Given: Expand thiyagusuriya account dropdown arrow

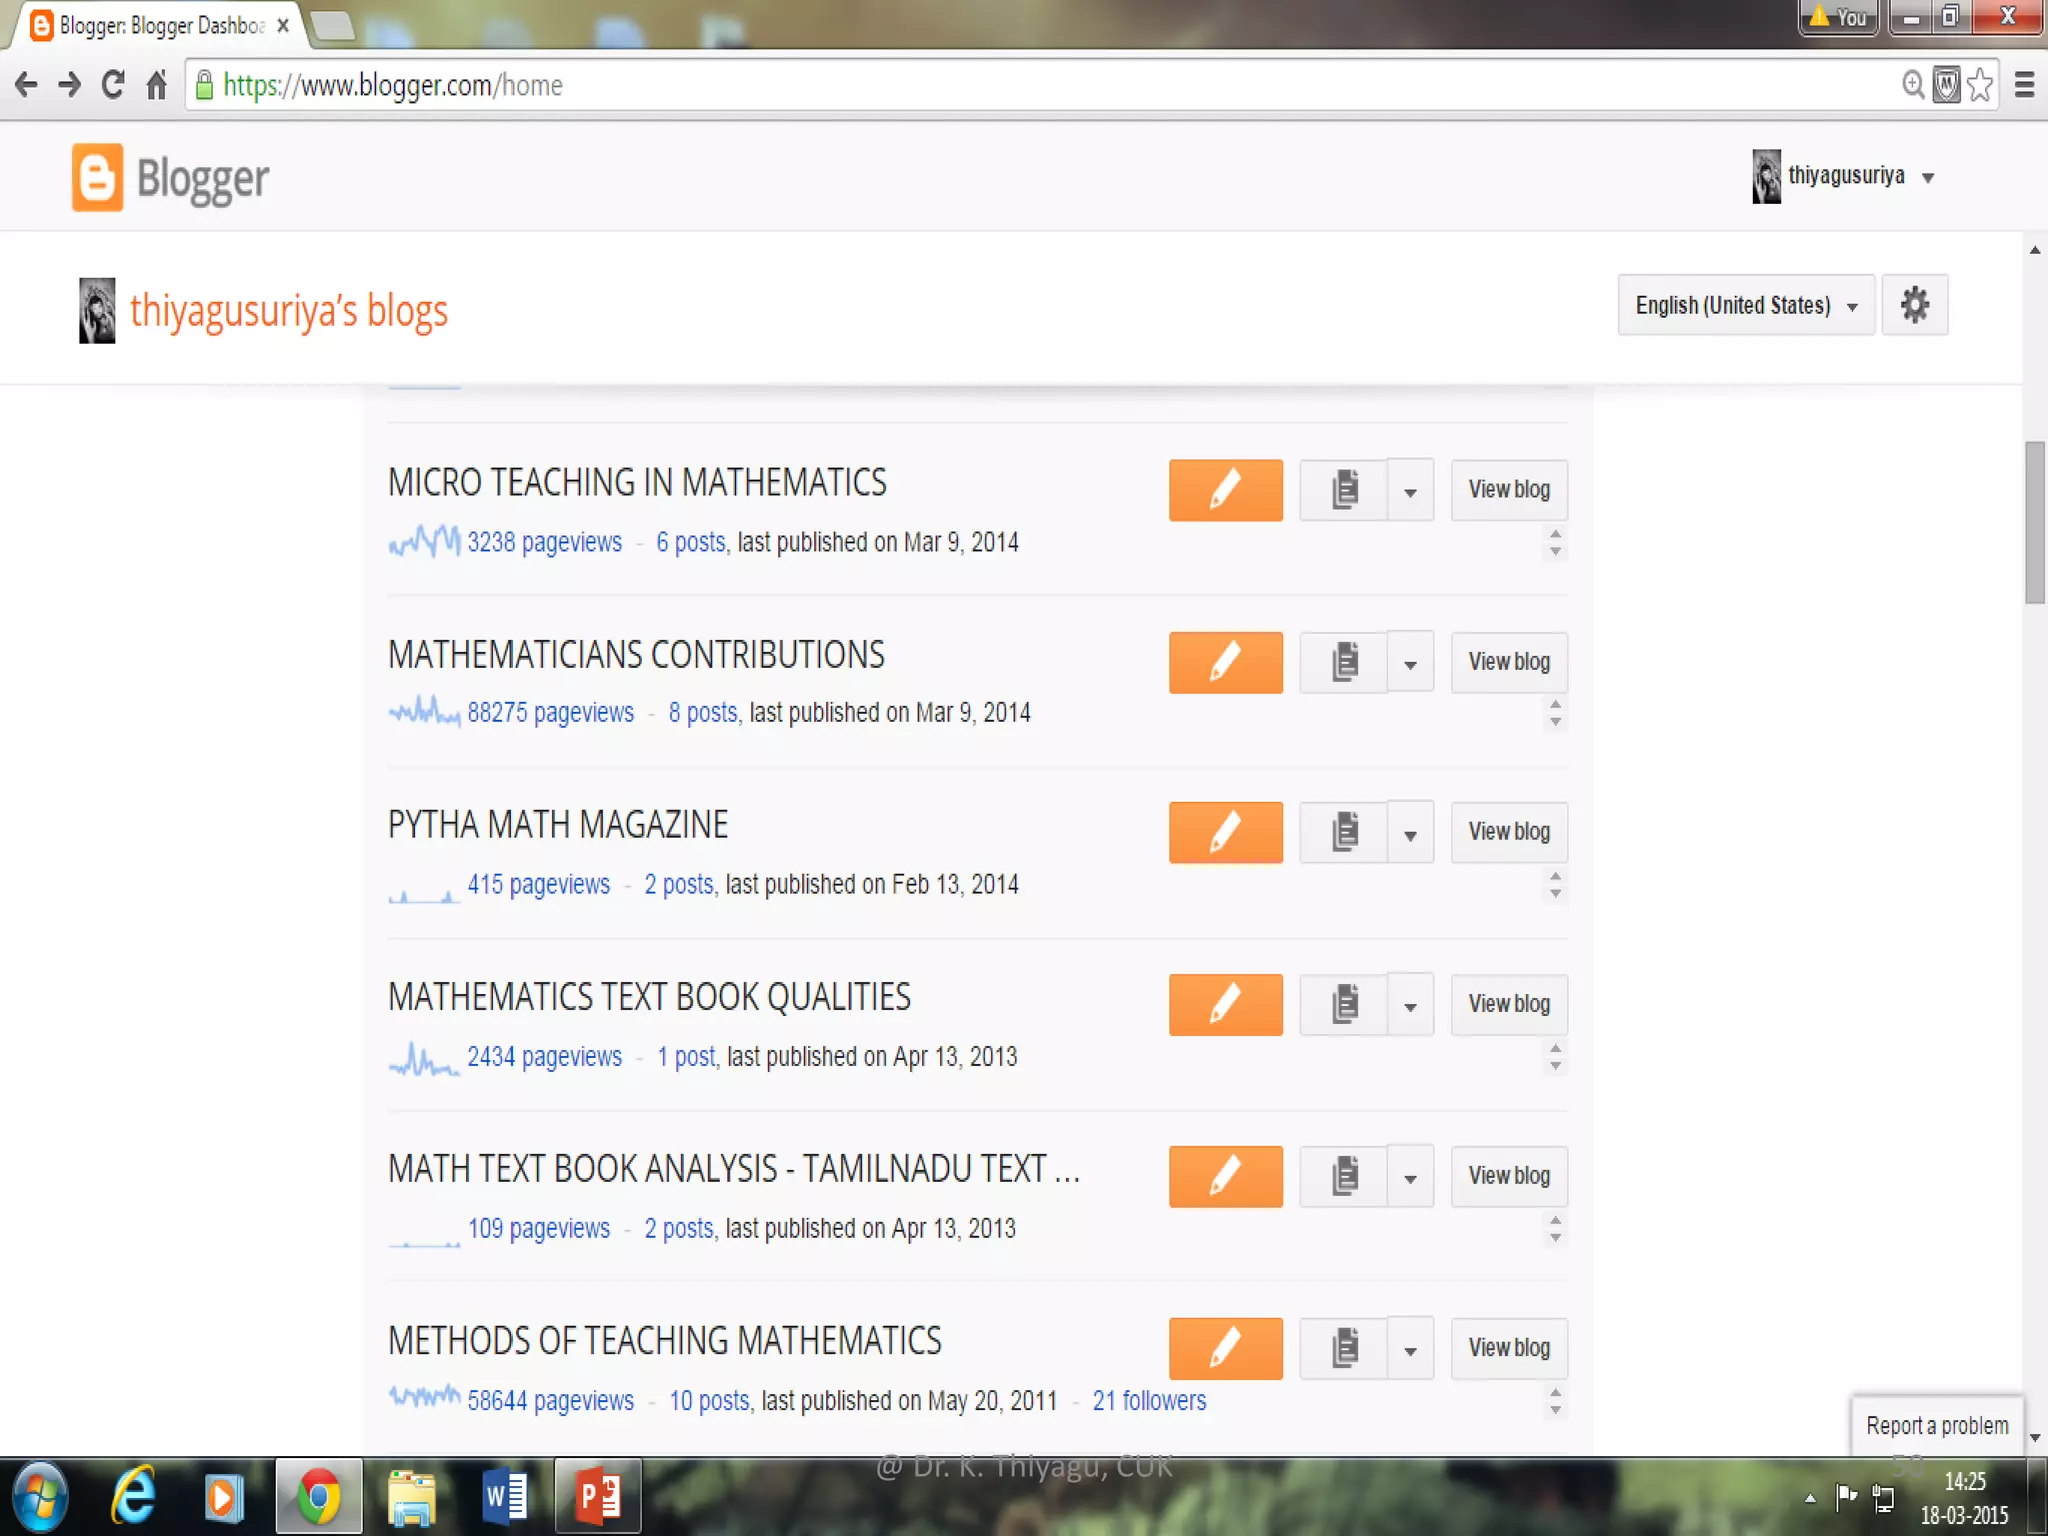Looking at the screenshot, I should [1928, 178].
